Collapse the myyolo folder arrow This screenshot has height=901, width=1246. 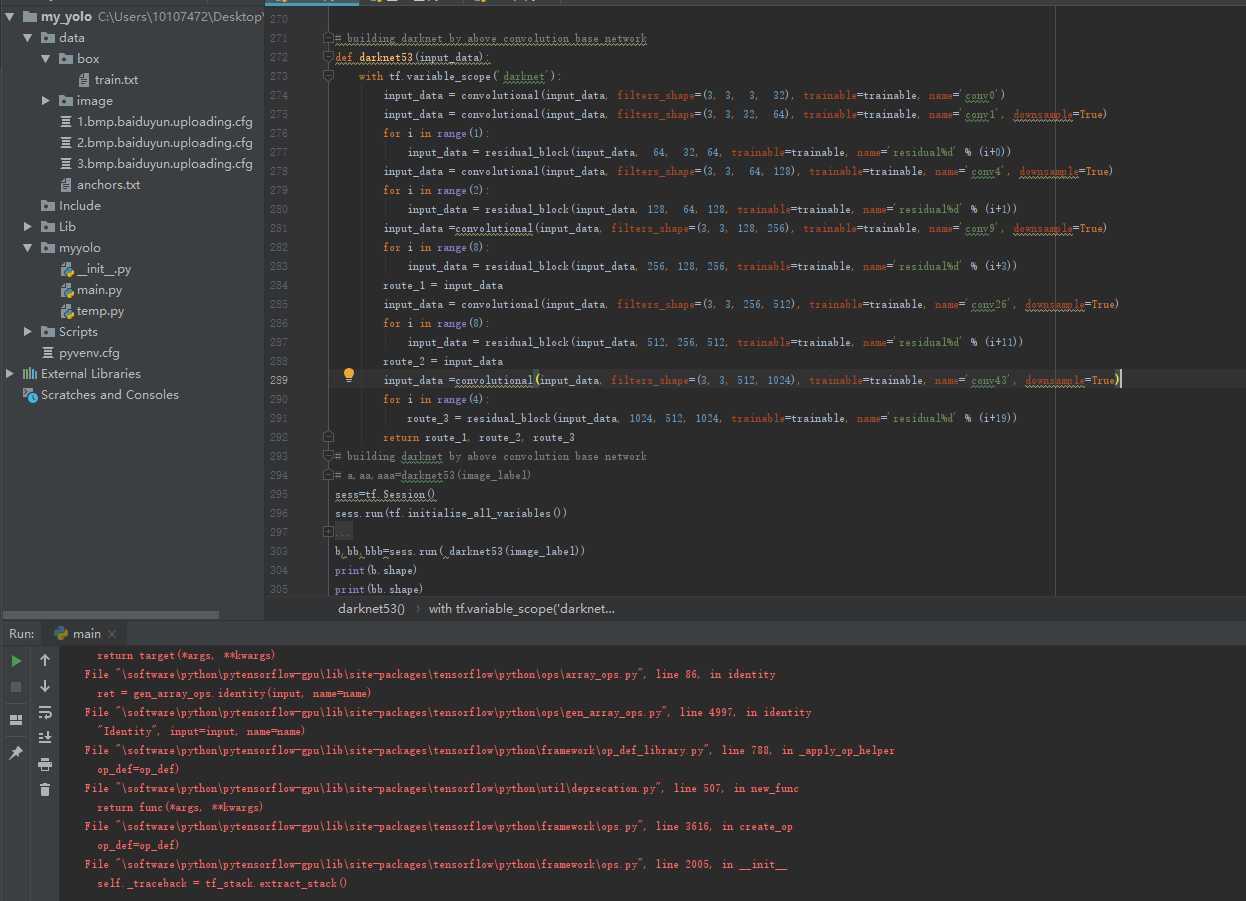coord(29,248)
